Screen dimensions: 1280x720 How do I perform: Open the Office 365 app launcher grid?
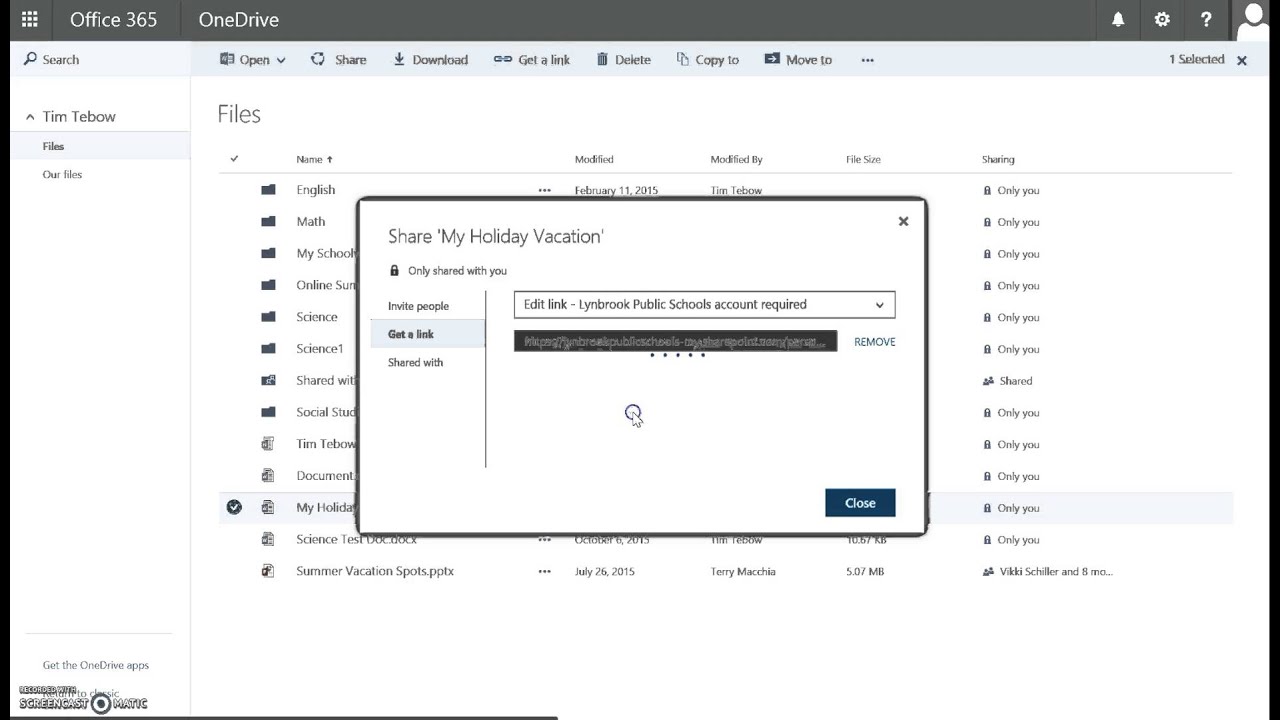pyautogui.click(x=29, y=19)
